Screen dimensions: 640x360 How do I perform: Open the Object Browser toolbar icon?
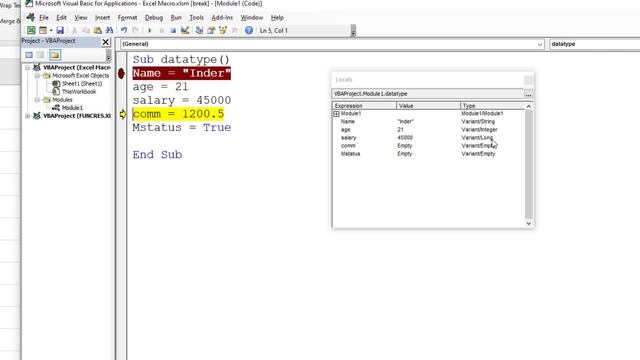[223, 30]
